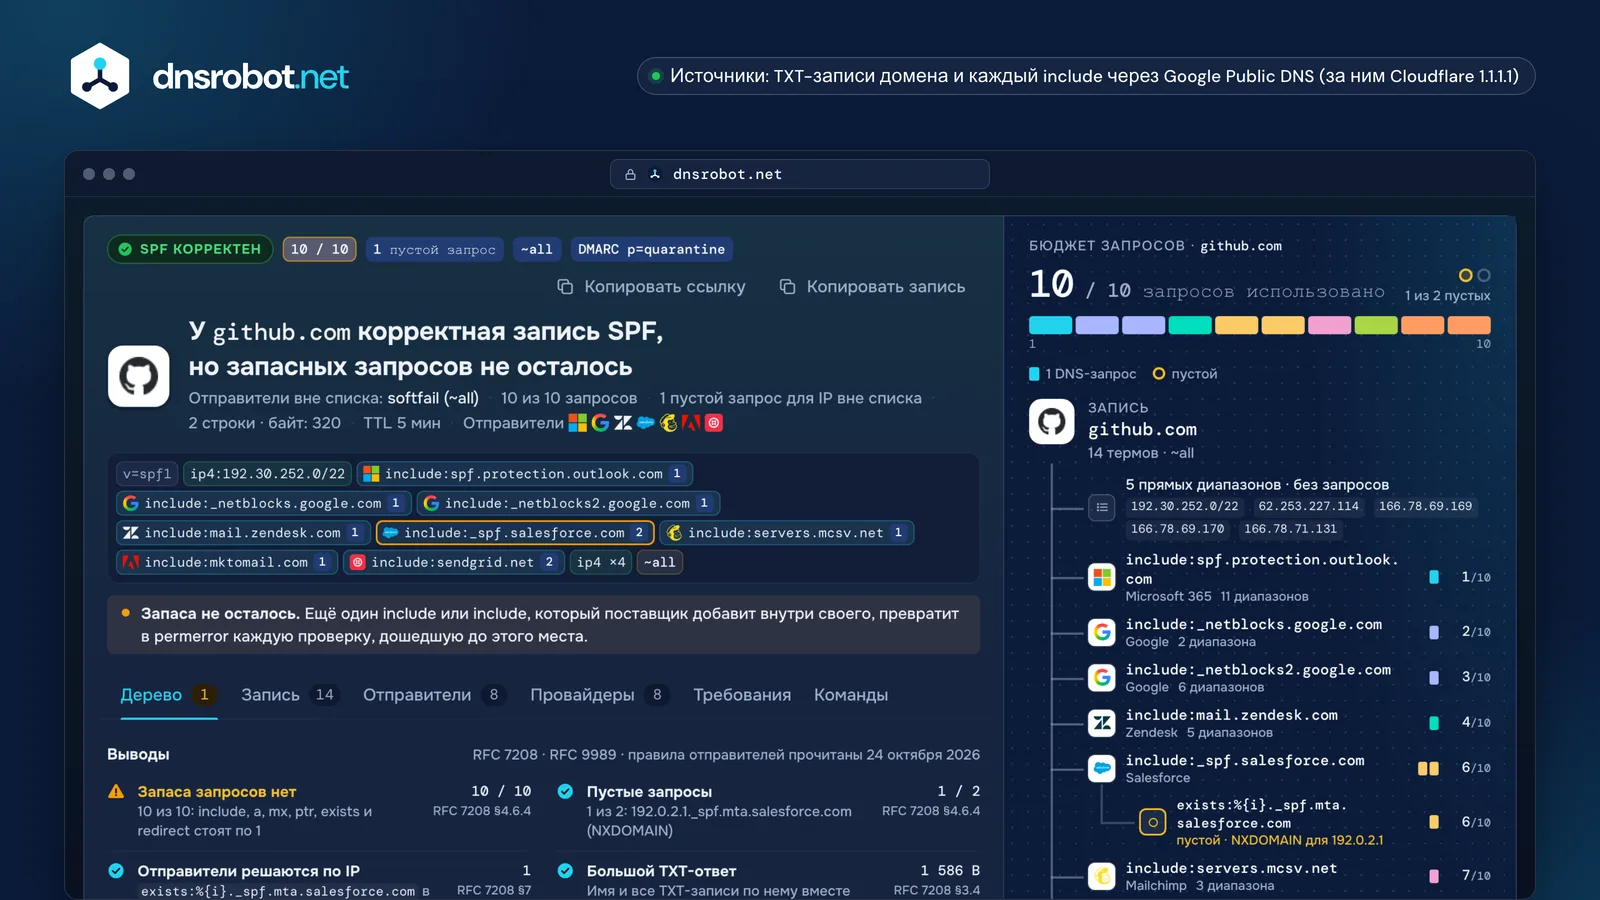Image resolution: width=1600 pixels, height=900 pixels.
Task: Select the include:sendgrid.net term chip
Action: click(454, 562)
